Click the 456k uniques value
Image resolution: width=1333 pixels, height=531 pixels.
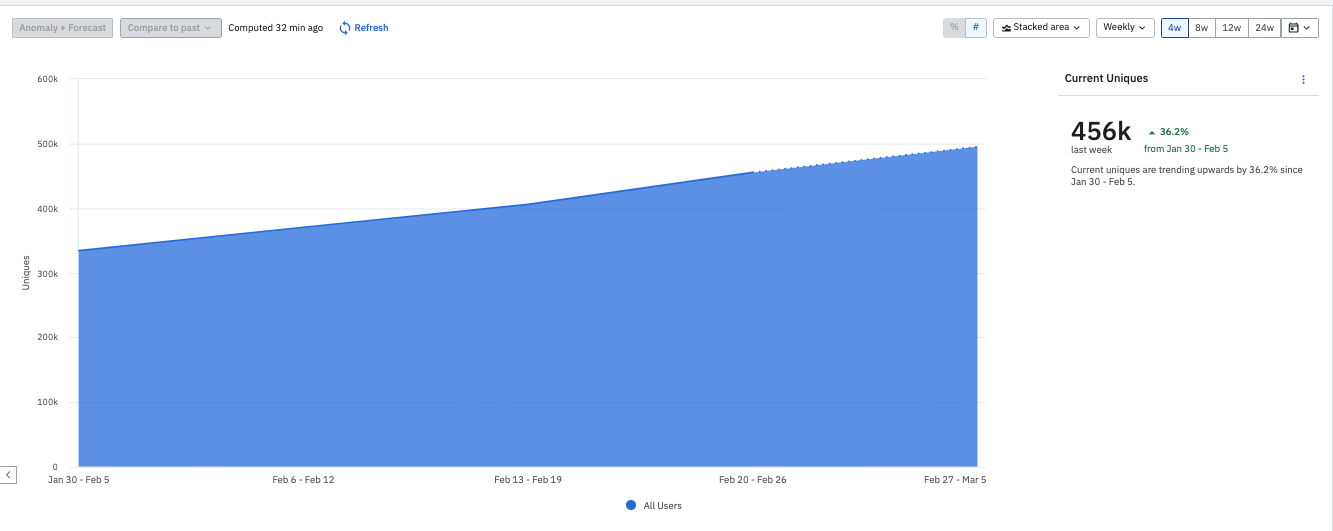pyautogui.click(x=1100, y=131)
